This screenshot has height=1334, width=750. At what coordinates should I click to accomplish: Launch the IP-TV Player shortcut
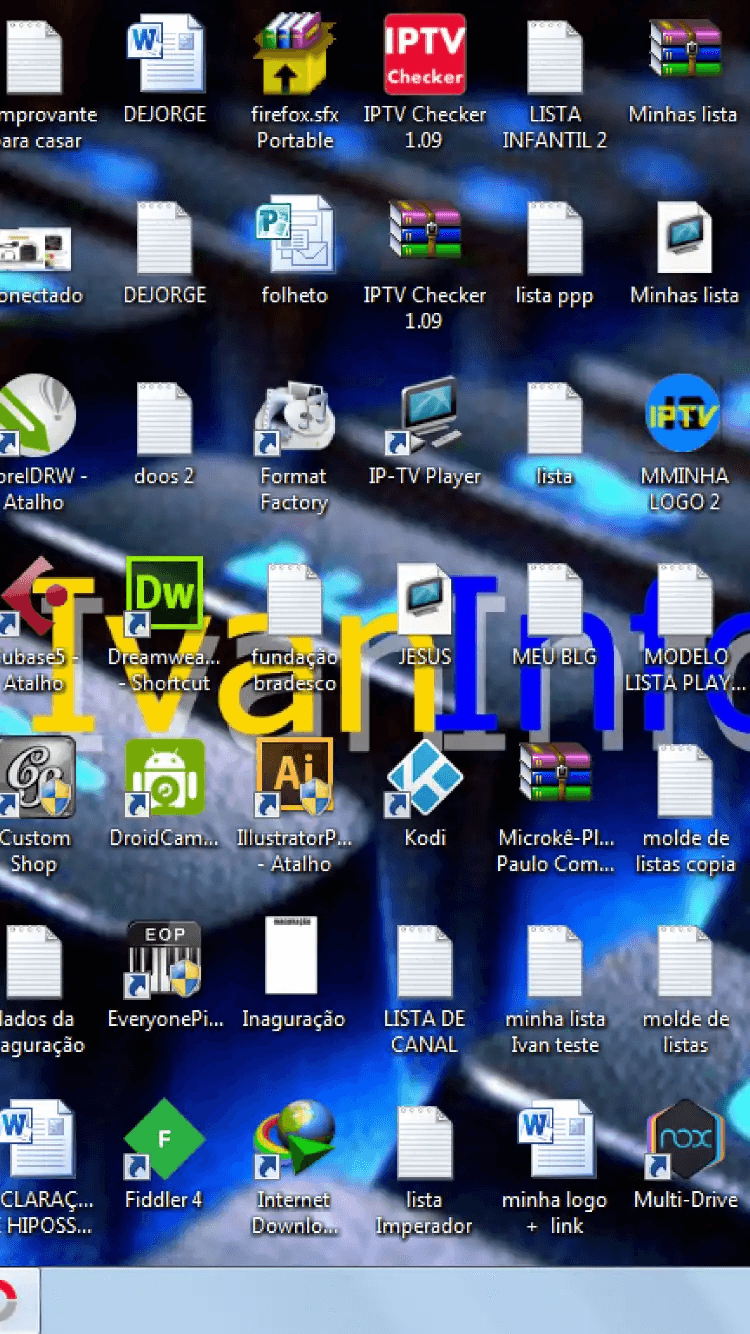tap(425, 417)
